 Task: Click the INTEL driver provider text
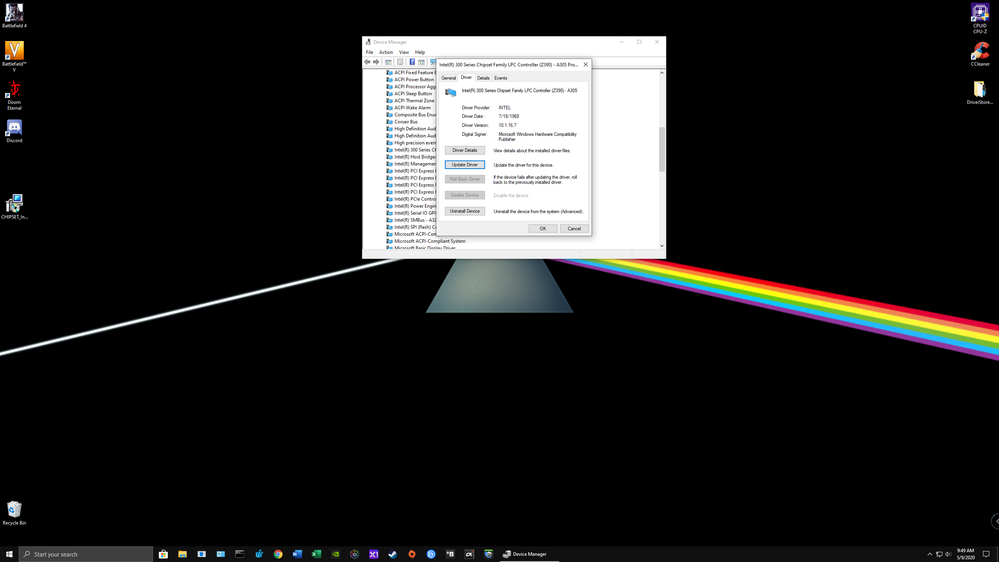[505, 108]
